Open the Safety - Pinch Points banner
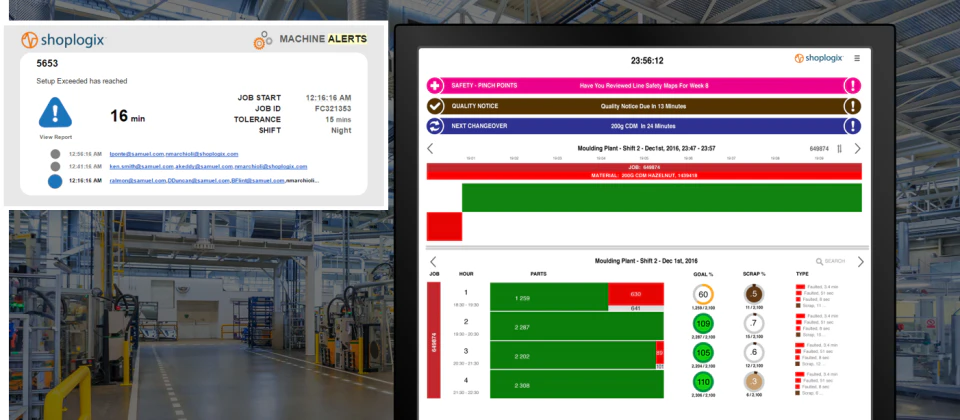960x420 pixels. pyautogui.click(x=643, y=86)
